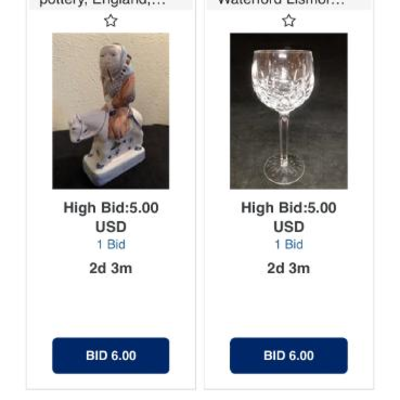Click the 2d 3m time remaining on the wine glass

coord(289,268)
